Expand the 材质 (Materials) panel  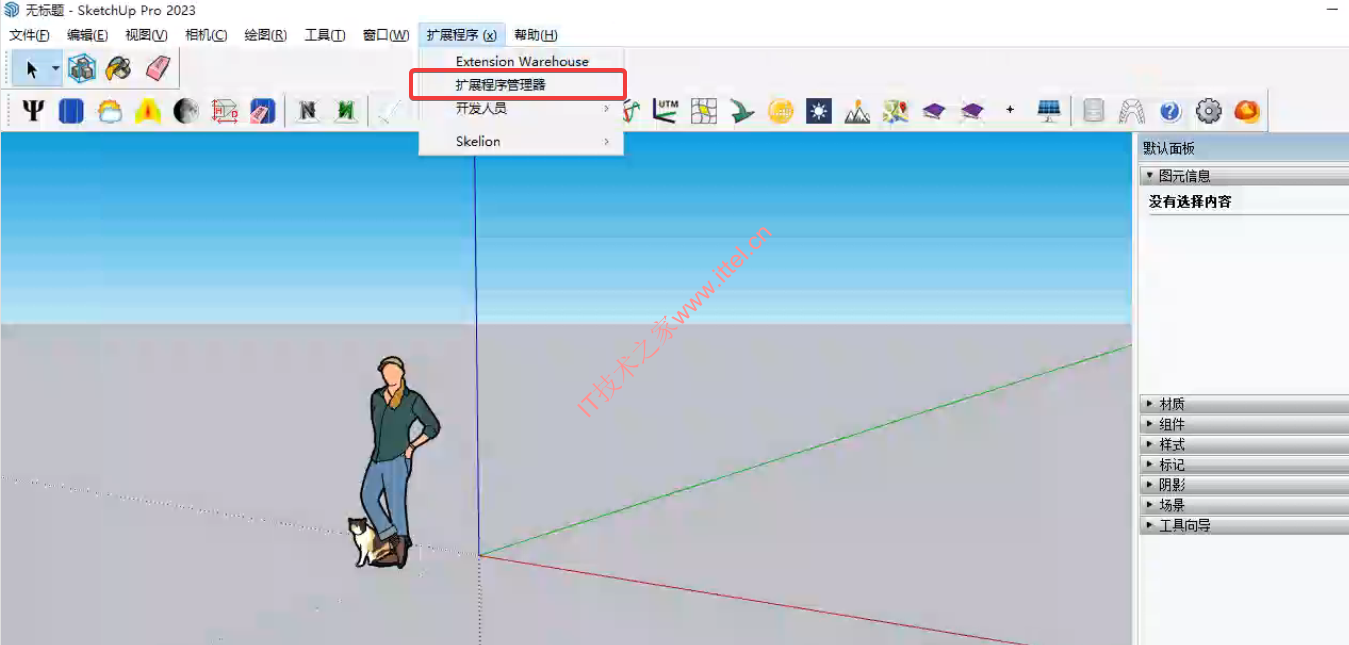point(1171,404)
